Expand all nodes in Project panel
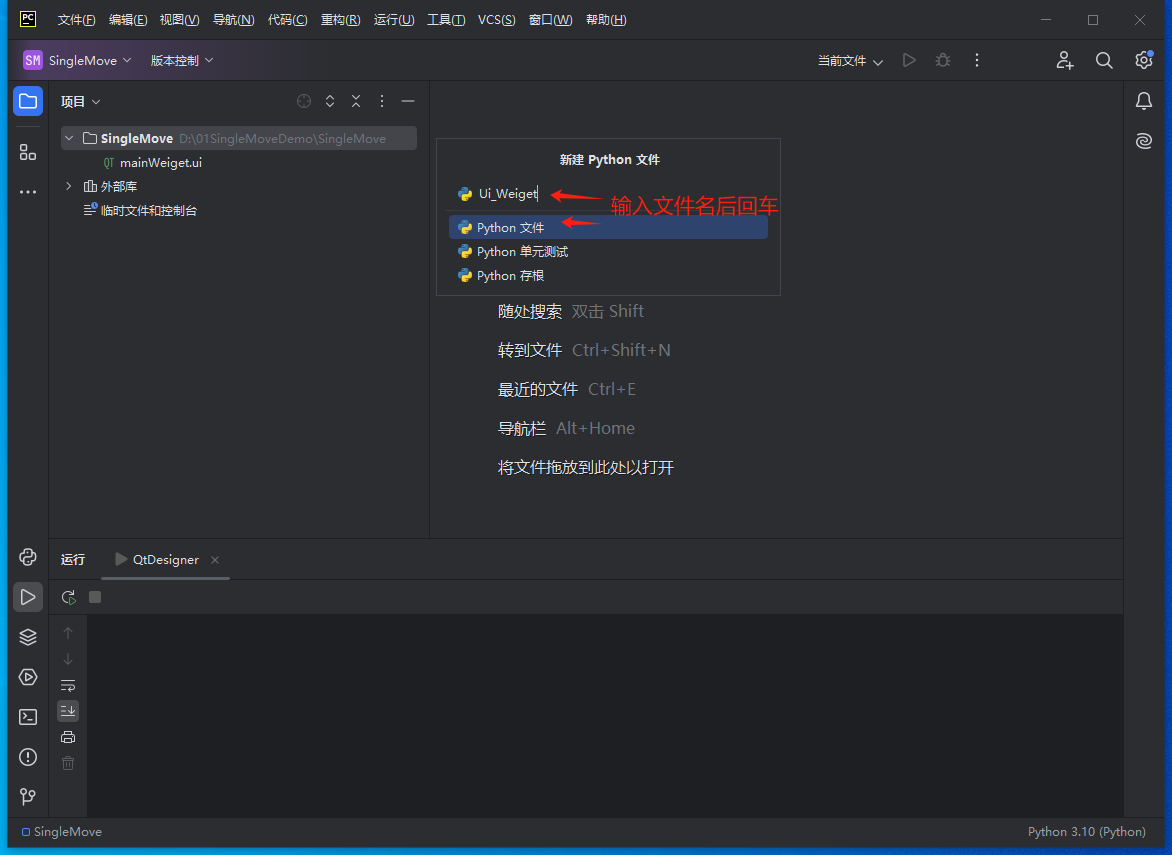 (x=330, y=101)
